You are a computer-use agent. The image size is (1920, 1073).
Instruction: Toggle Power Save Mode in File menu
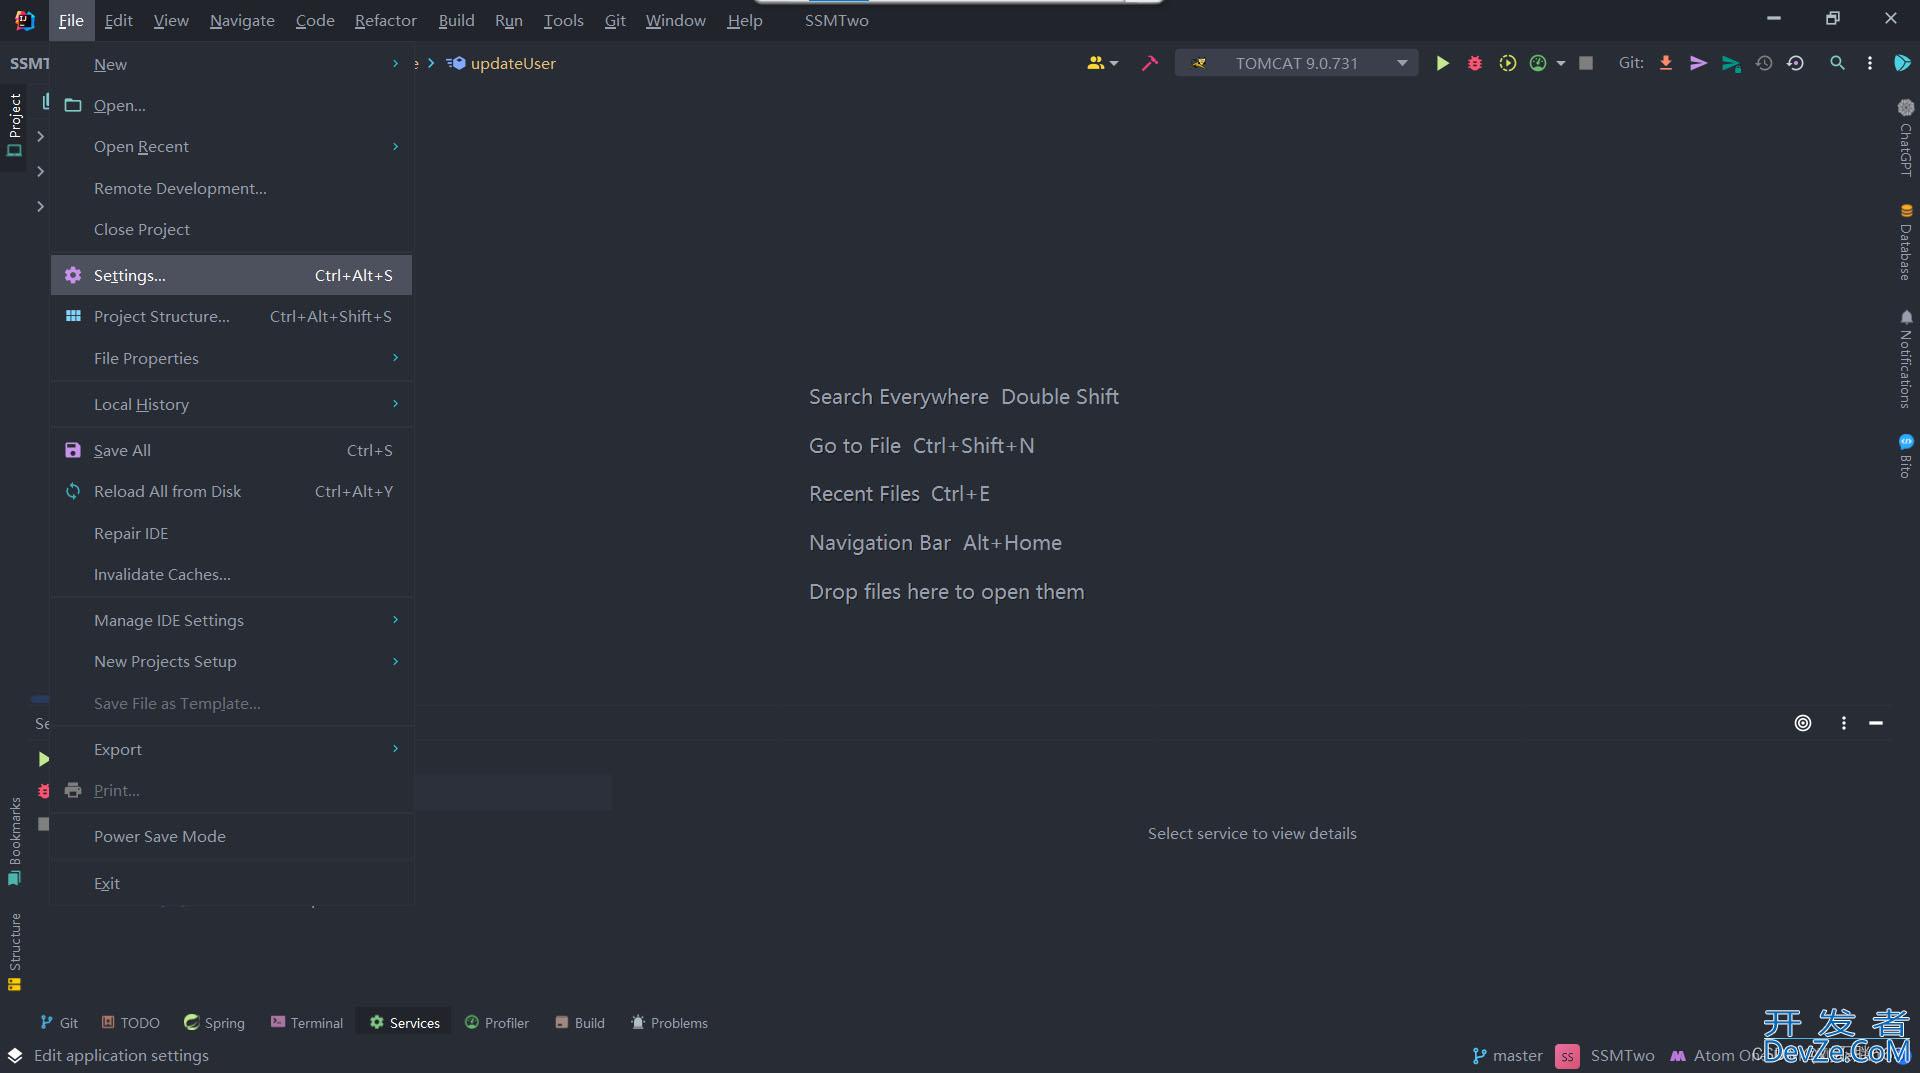pos(160,836)
